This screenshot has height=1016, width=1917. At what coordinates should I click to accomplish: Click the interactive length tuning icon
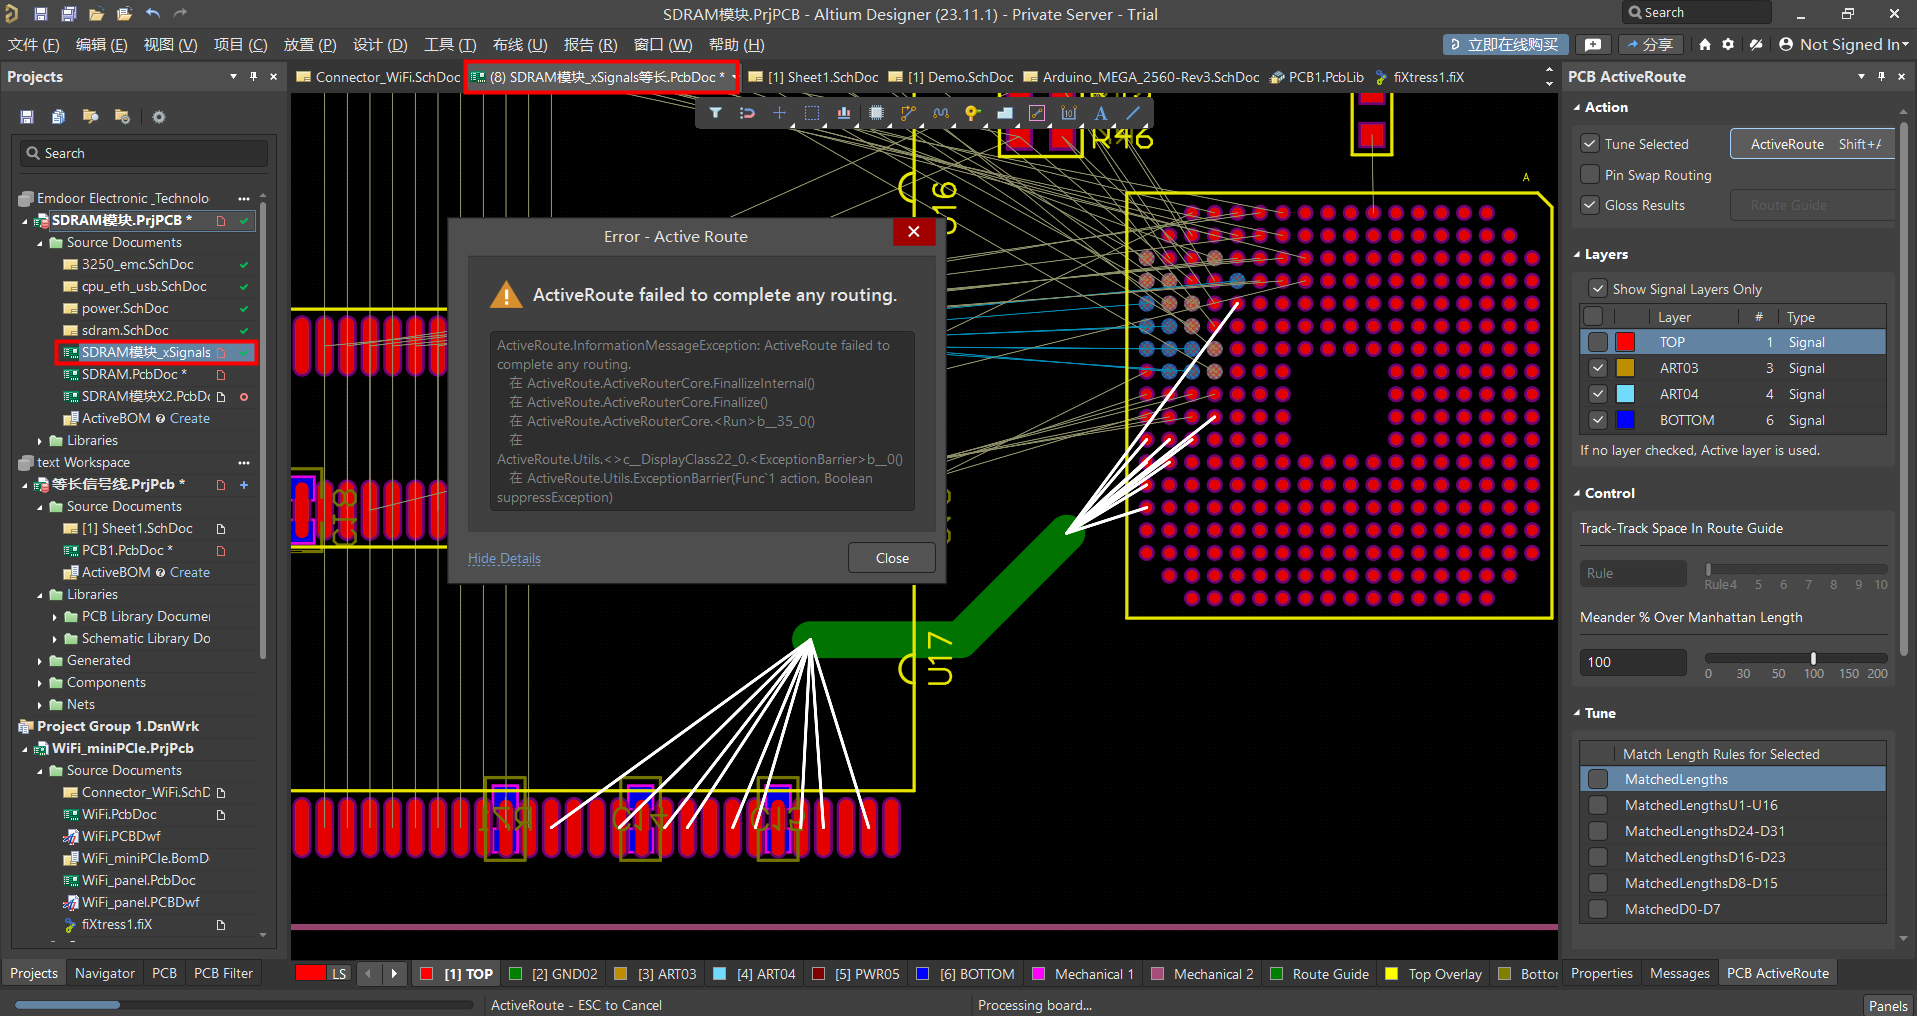tap(940, 113)
